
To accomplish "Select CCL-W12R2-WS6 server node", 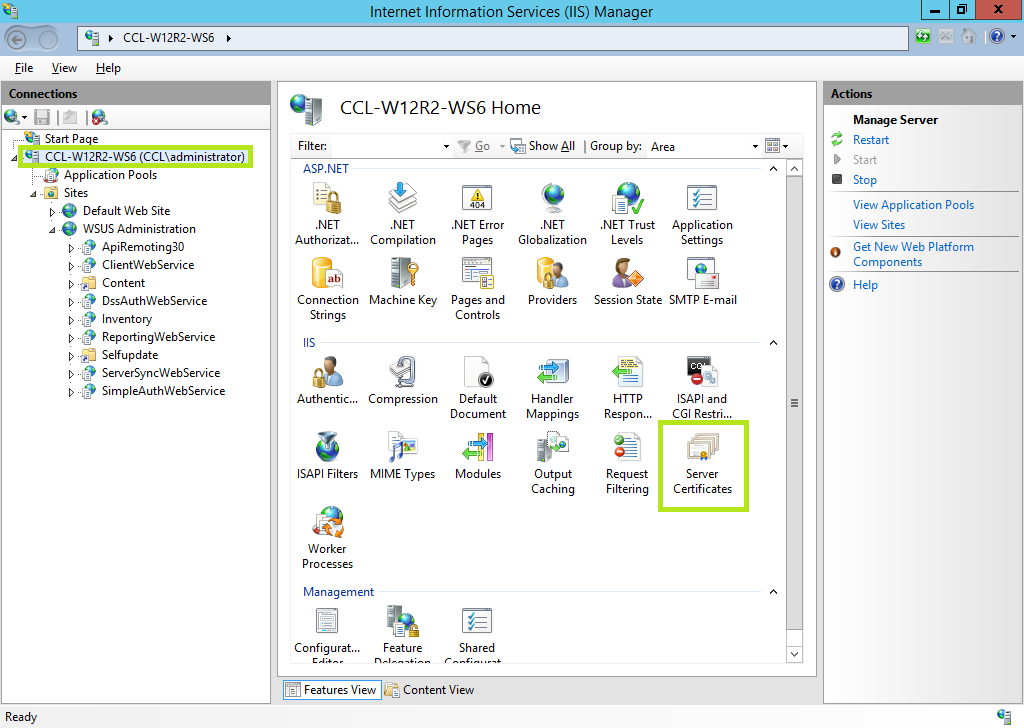I will [144, 157].
